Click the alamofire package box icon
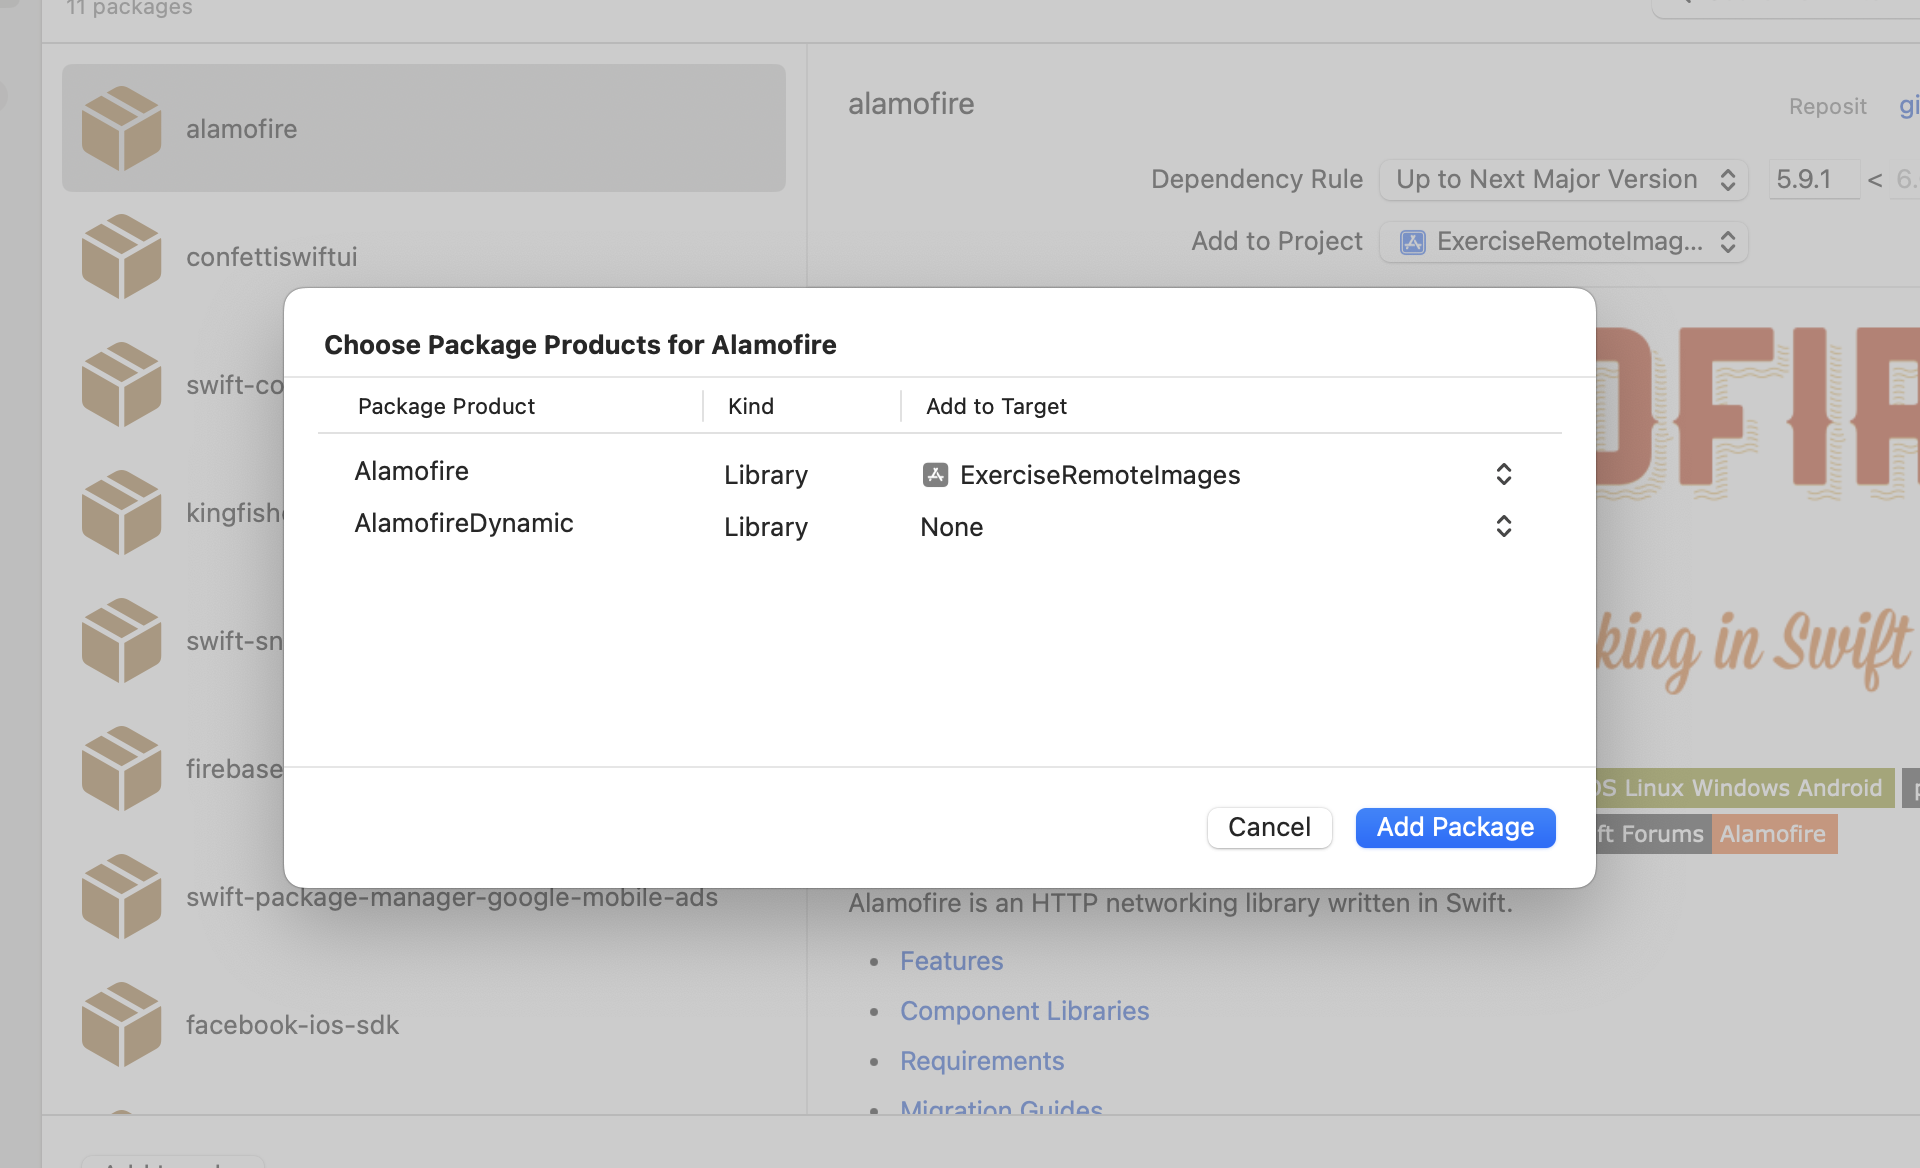 click(121, 128)
